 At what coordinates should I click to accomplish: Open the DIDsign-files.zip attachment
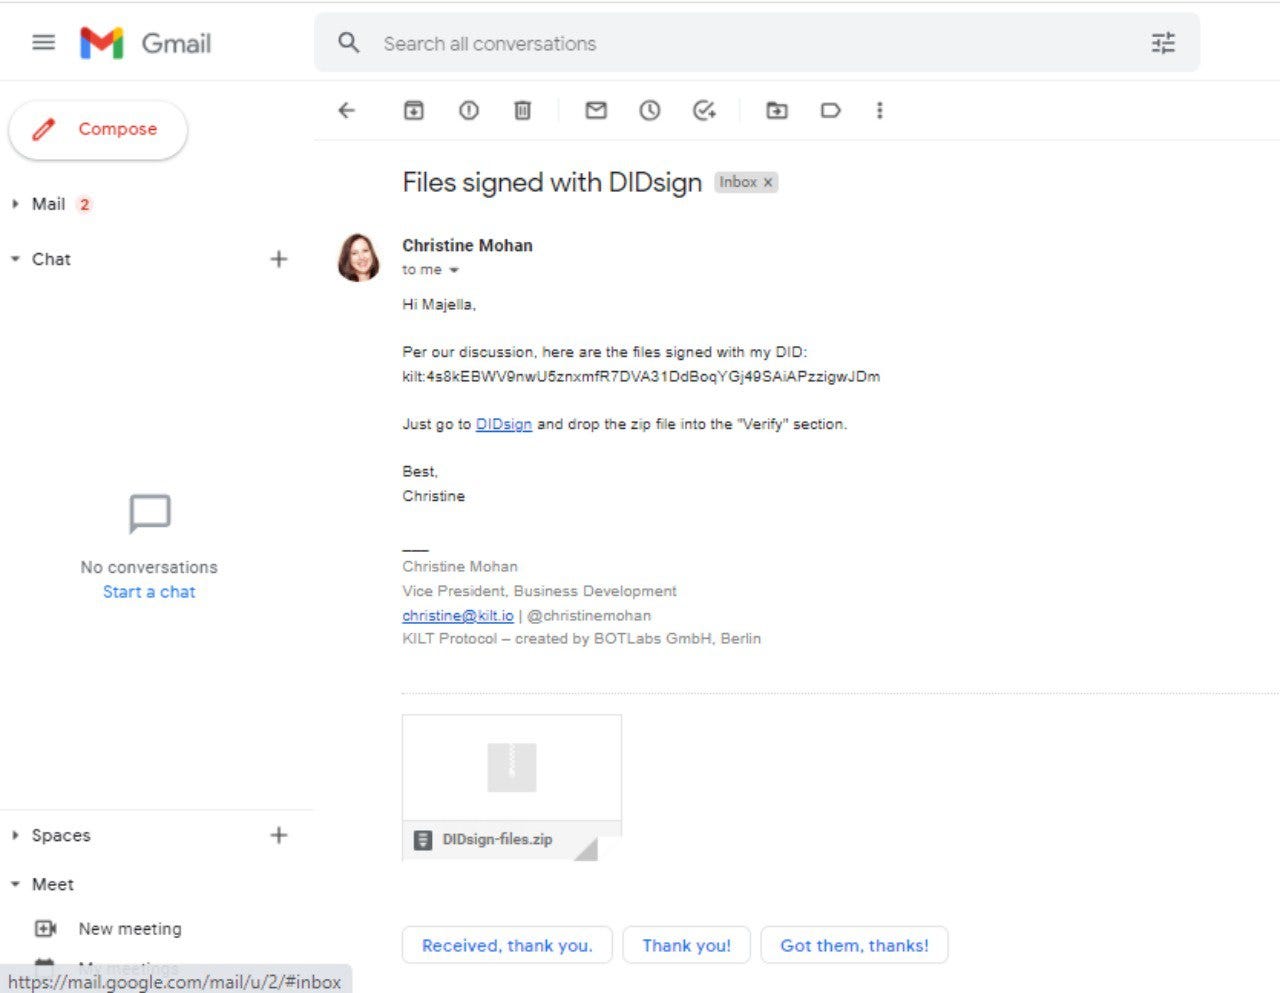512,788
